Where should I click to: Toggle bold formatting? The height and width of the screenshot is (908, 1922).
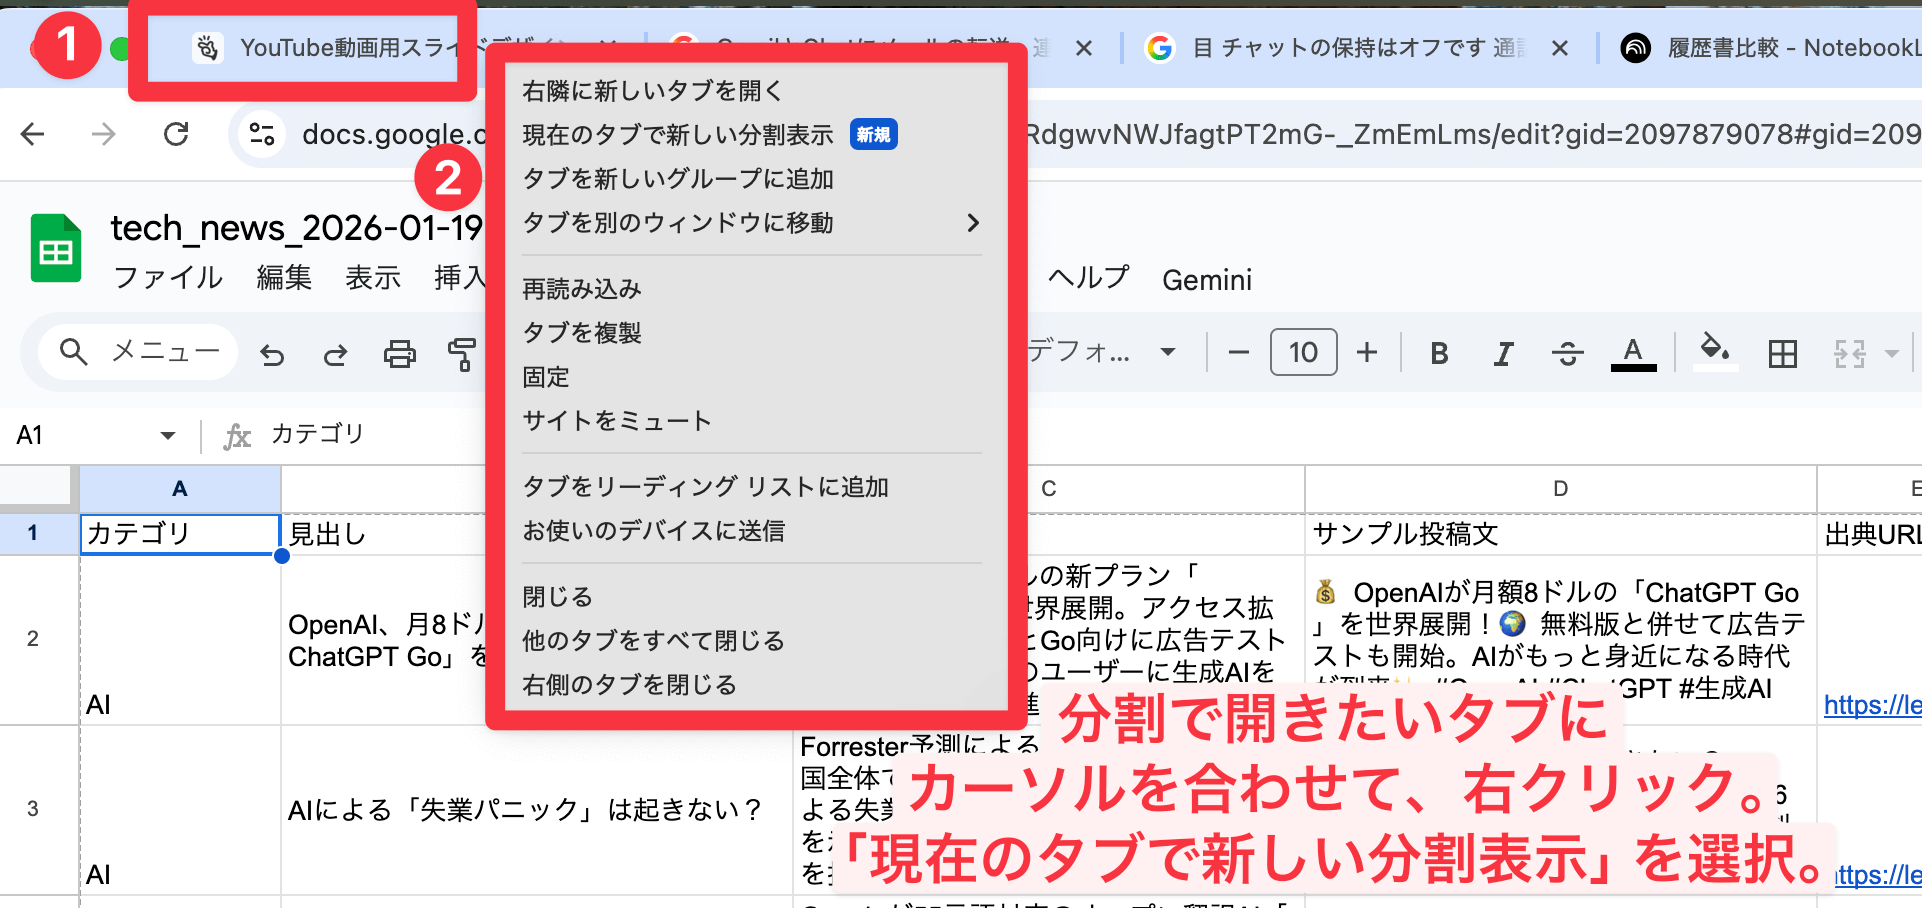1439,353
